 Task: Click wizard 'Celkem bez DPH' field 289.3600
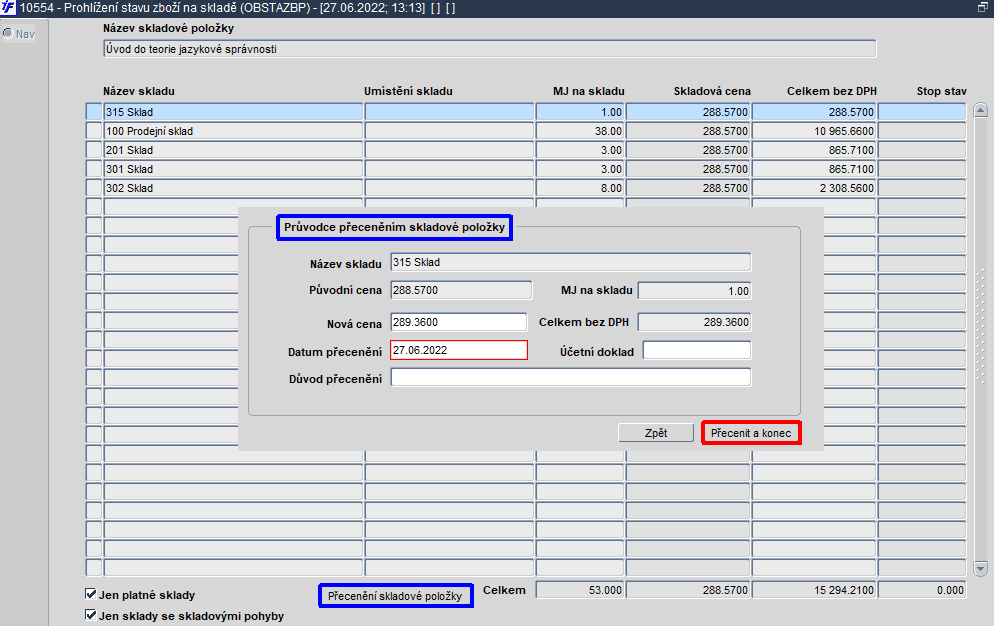694,322
